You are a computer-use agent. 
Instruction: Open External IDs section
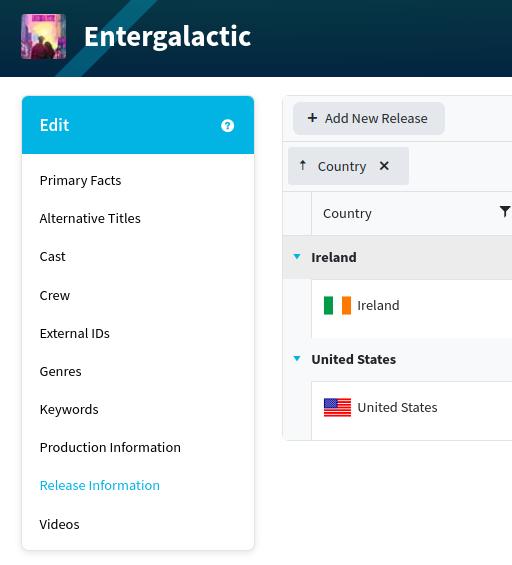pos(75,333)
